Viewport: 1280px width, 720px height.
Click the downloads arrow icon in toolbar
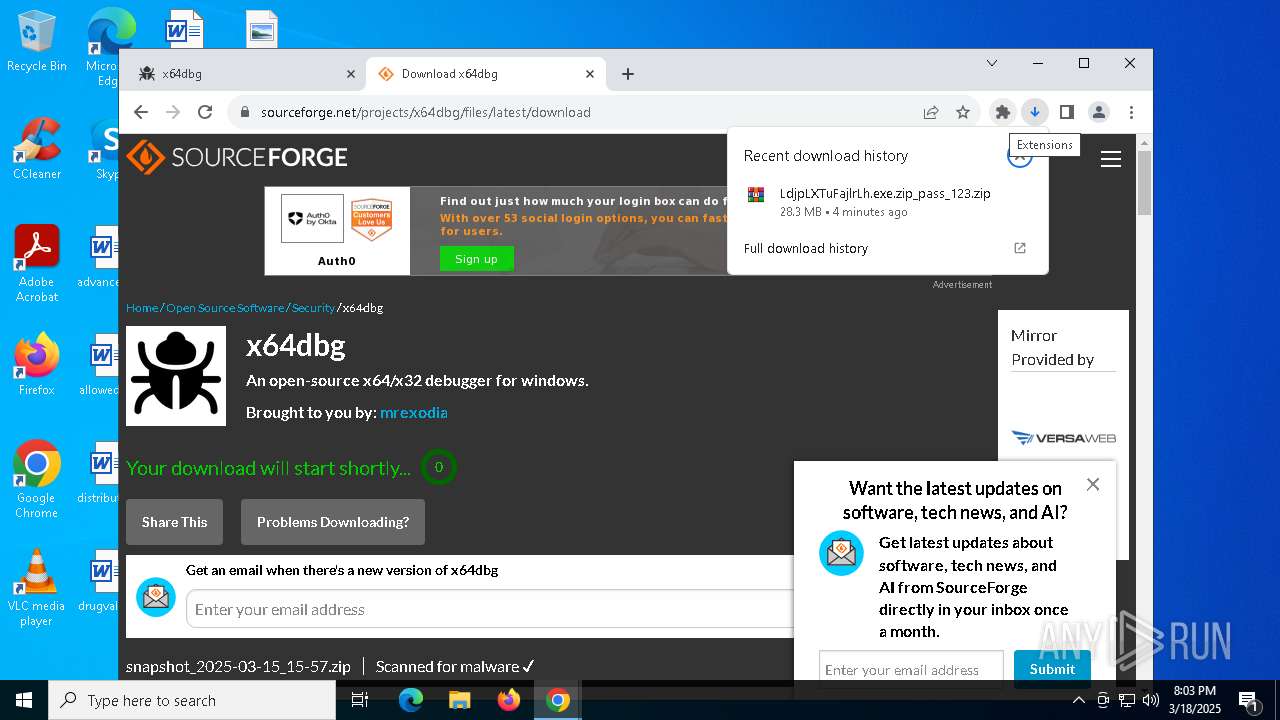[1035, 112]
